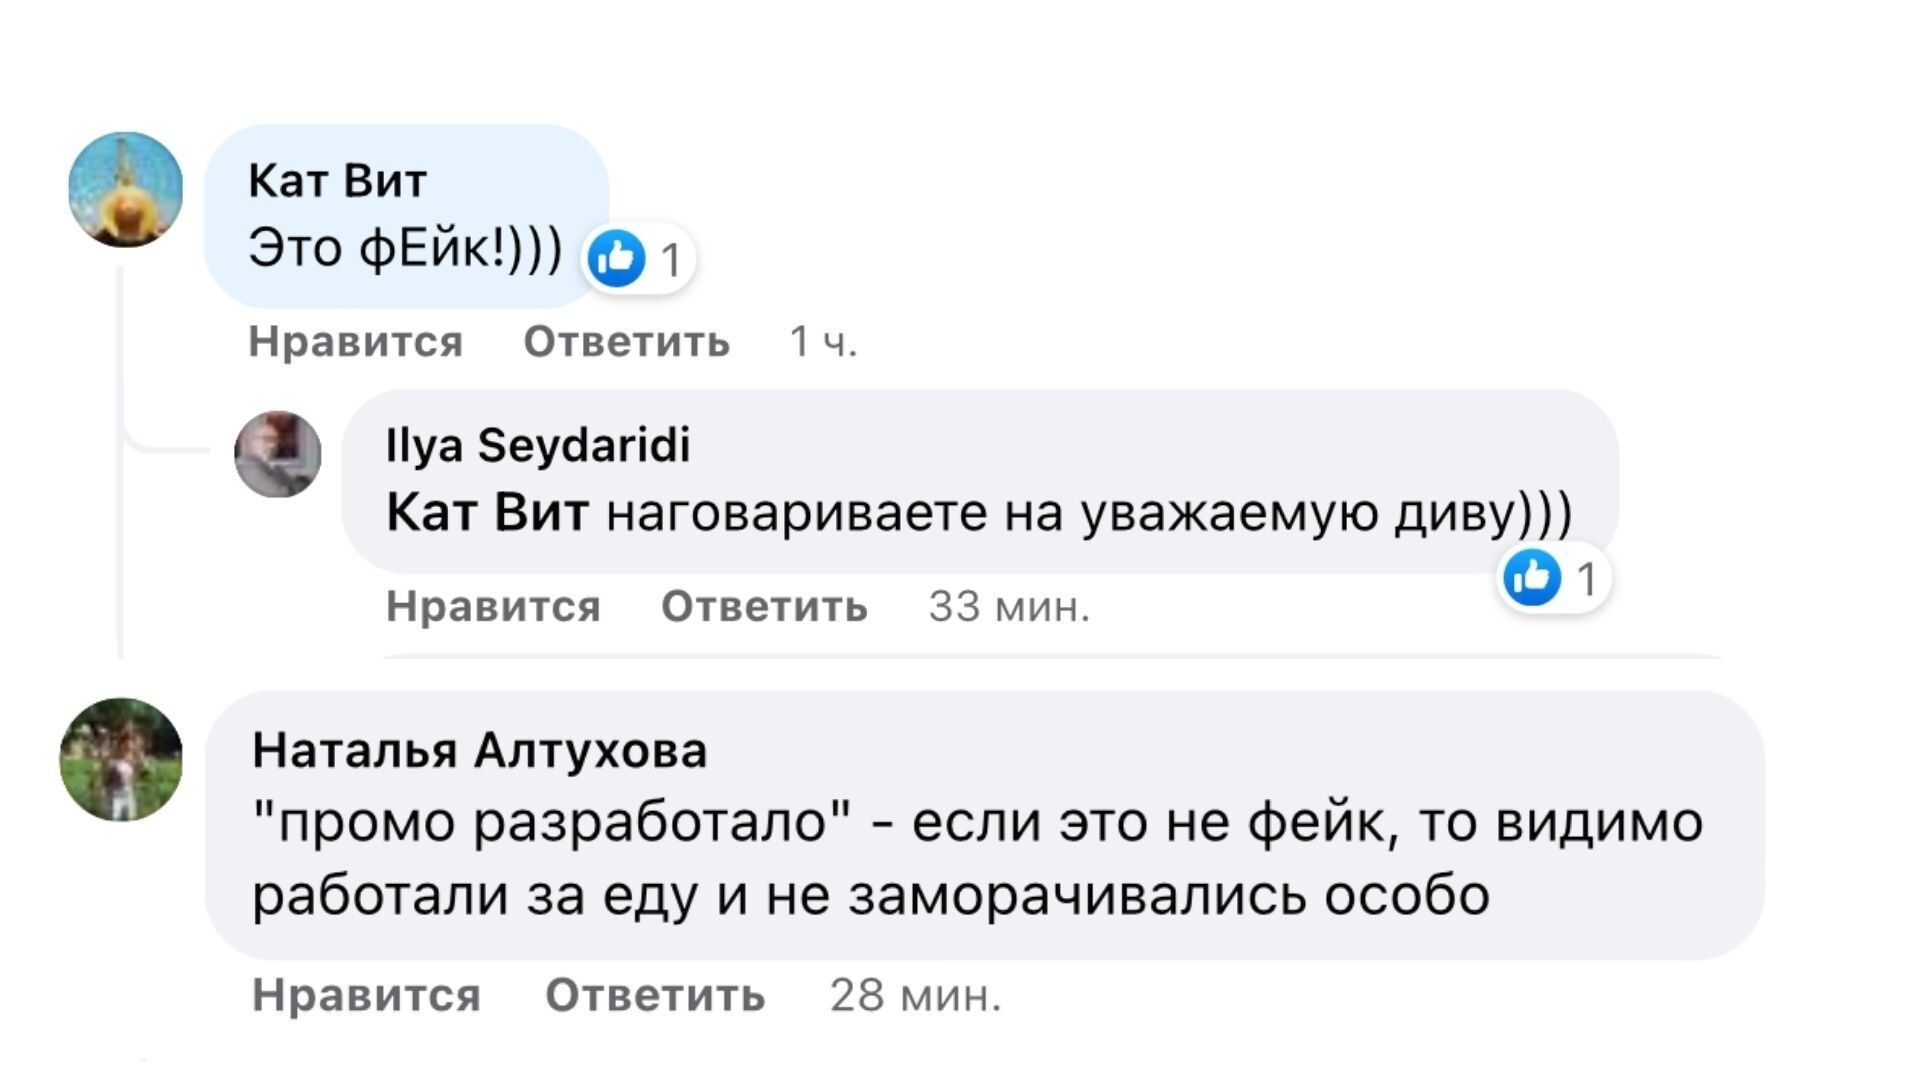Image resolution: width=1920 pixels, height=1080 pixels.
Task: Click the bold Кат Вит mention in reply
Action: 487,513
